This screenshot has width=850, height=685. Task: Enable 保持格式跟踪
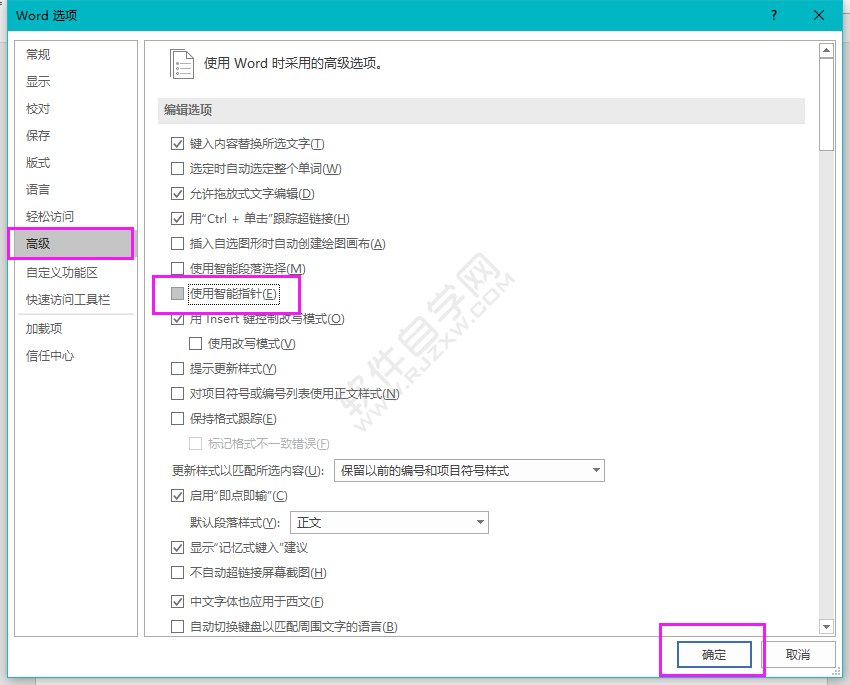click(x=177, y=418)
